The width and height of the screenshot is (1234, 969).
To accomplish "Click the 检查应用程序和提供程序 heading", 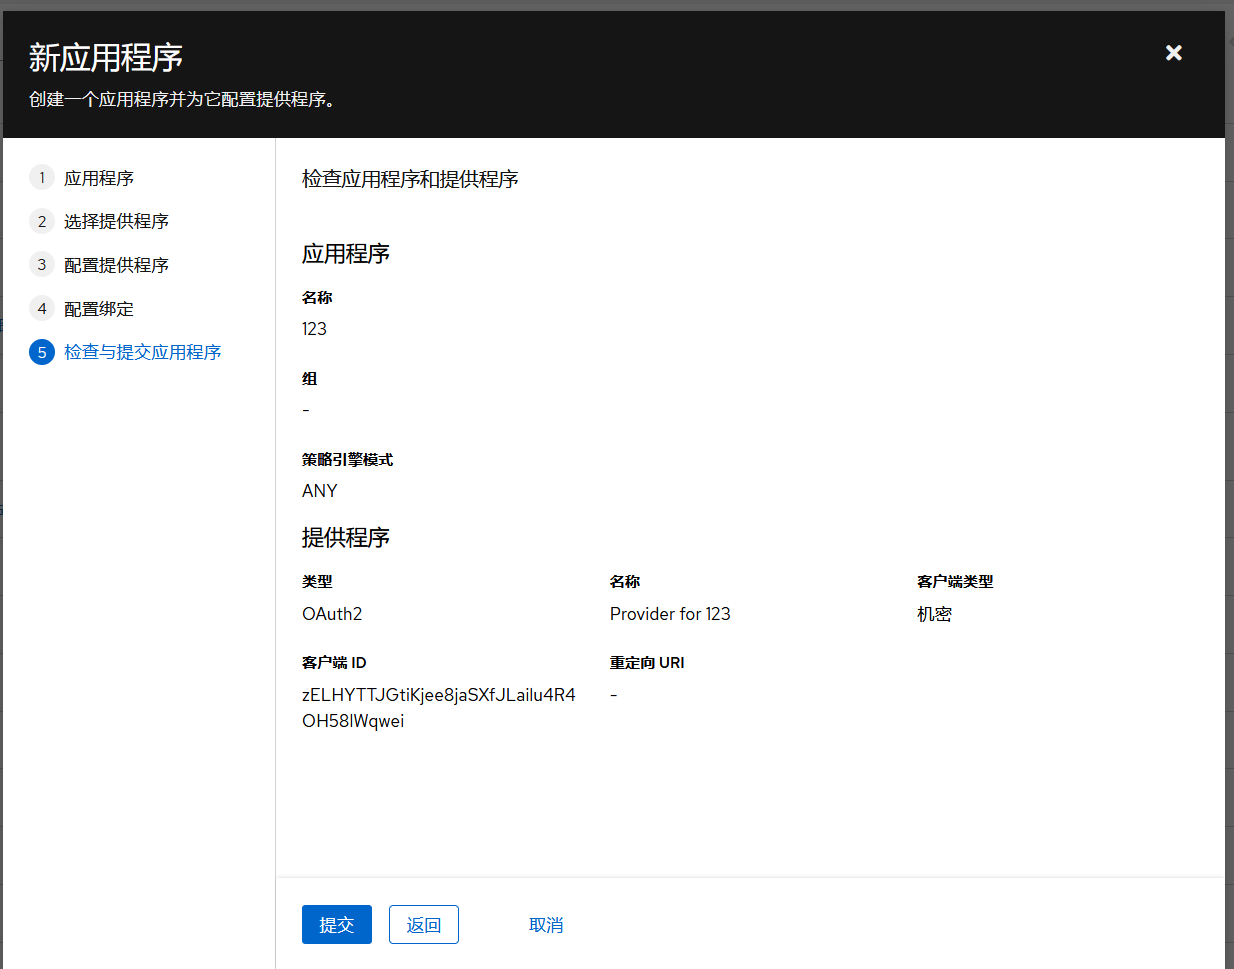I will pos(410,179).
